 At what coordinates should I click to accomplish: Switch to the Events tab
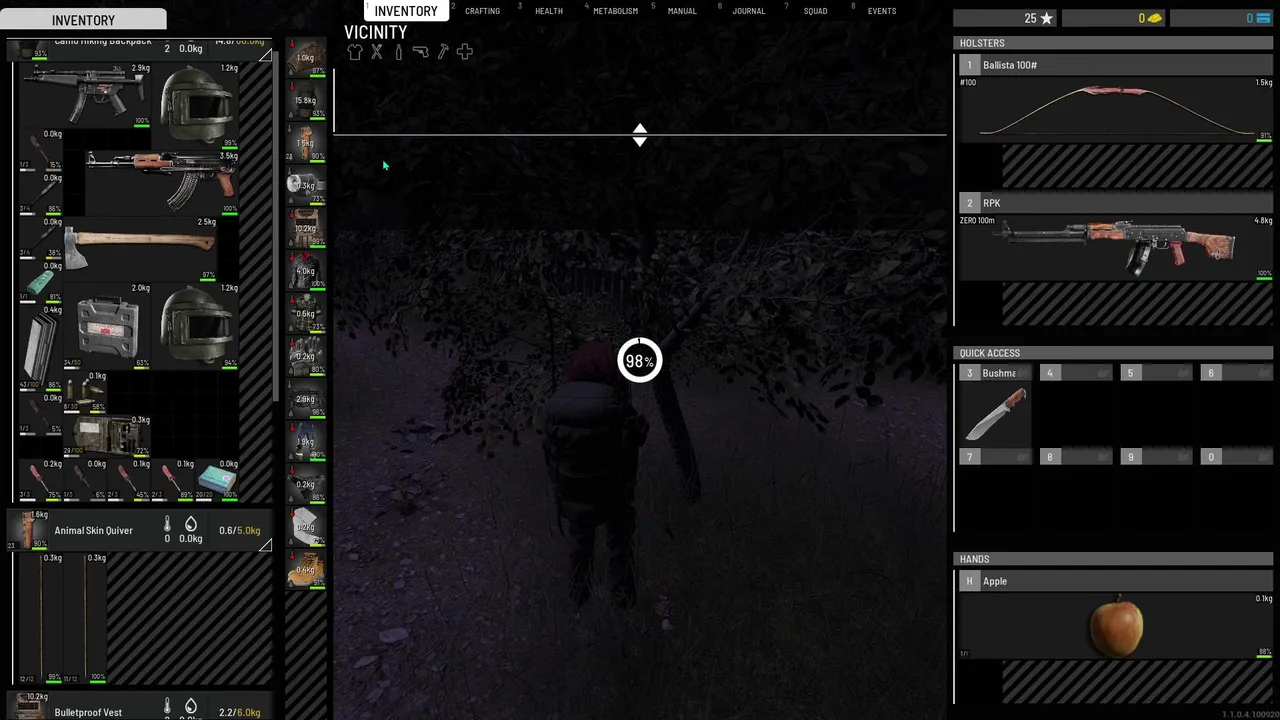tap(882, 11)
